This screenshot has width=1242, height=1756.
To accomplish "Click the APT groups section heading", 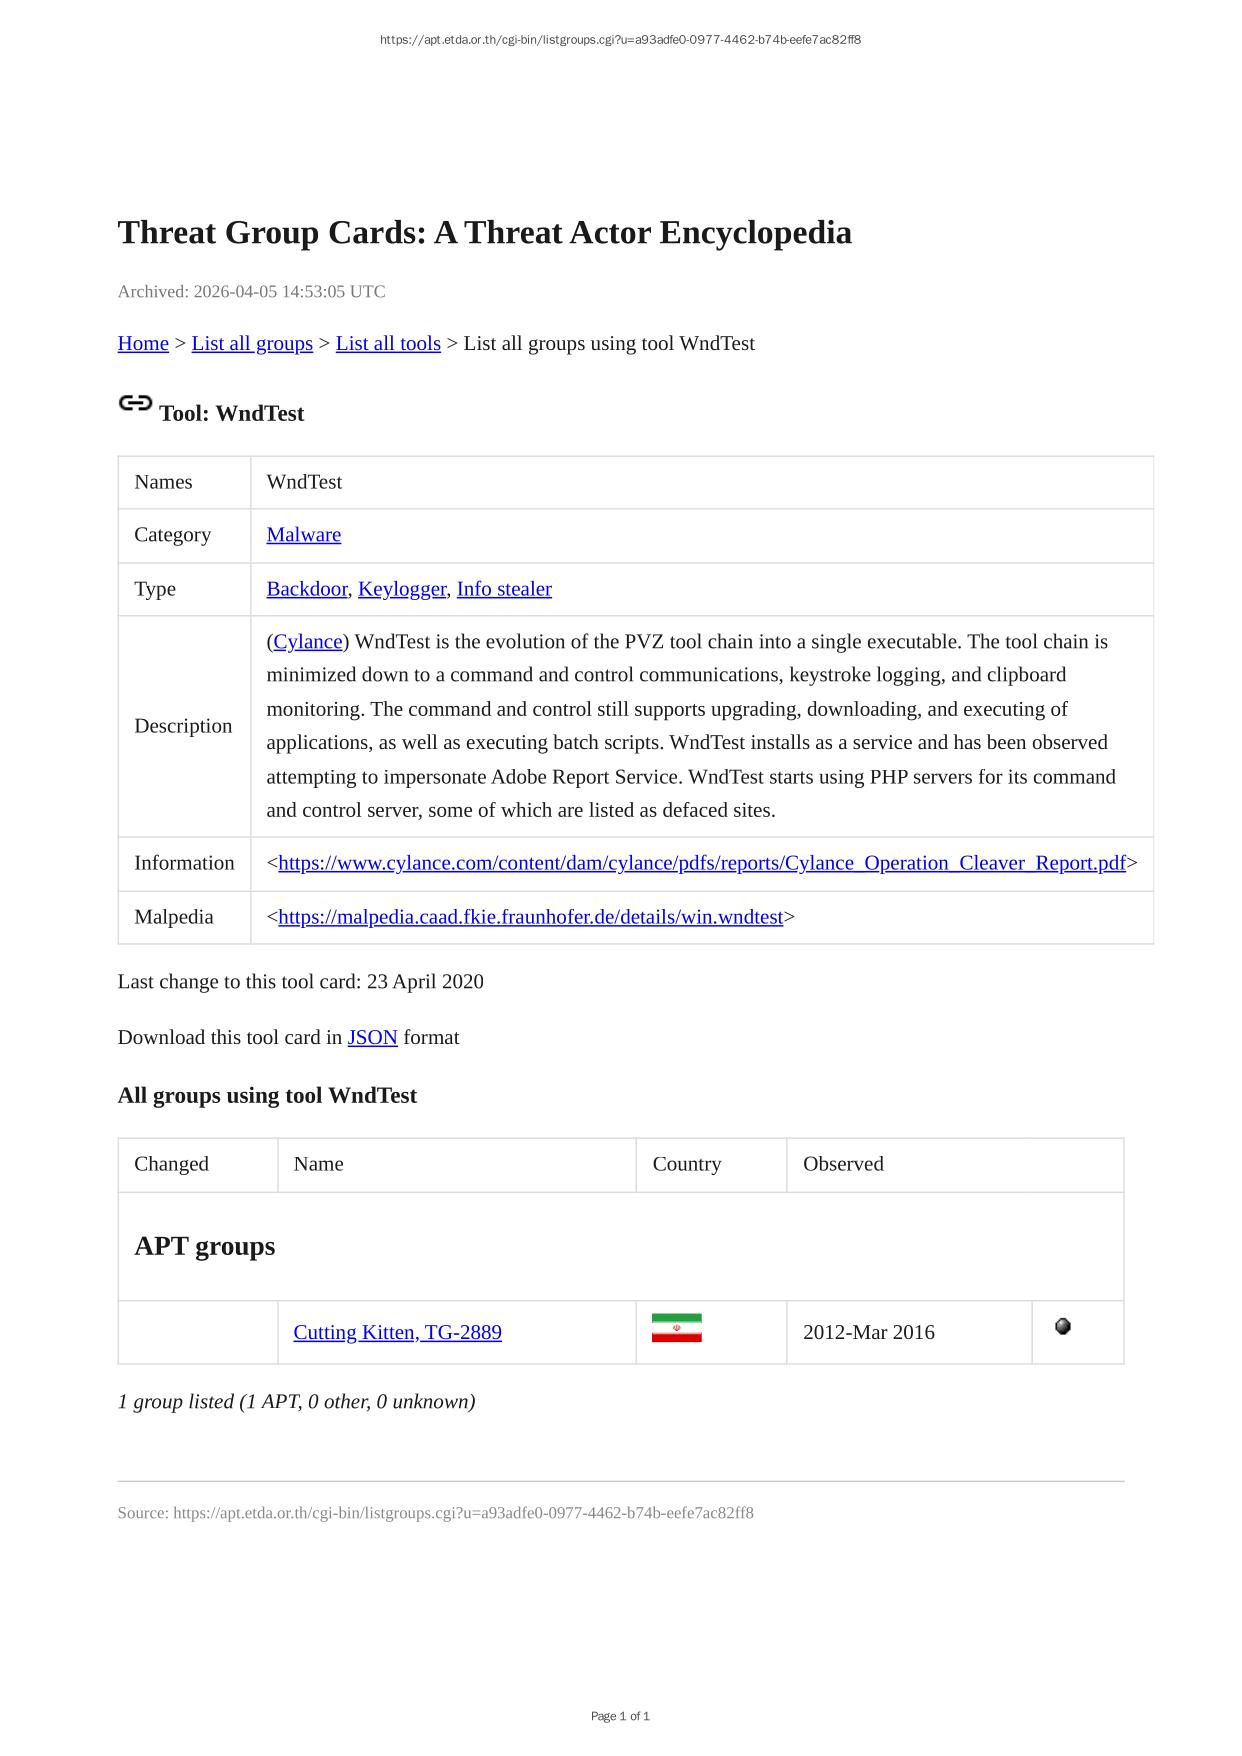I will coord(204,1246).
